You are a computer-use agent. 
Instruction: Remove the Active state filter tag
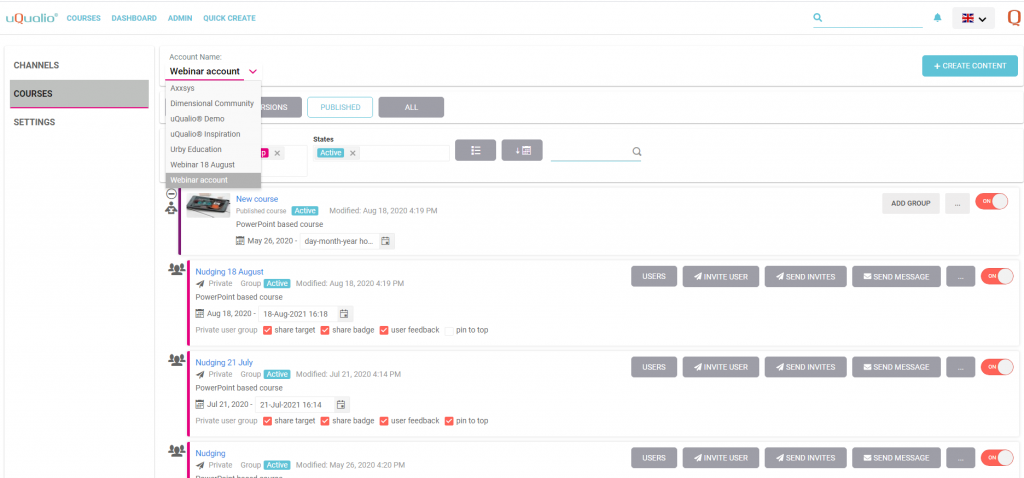click(353, 153)
